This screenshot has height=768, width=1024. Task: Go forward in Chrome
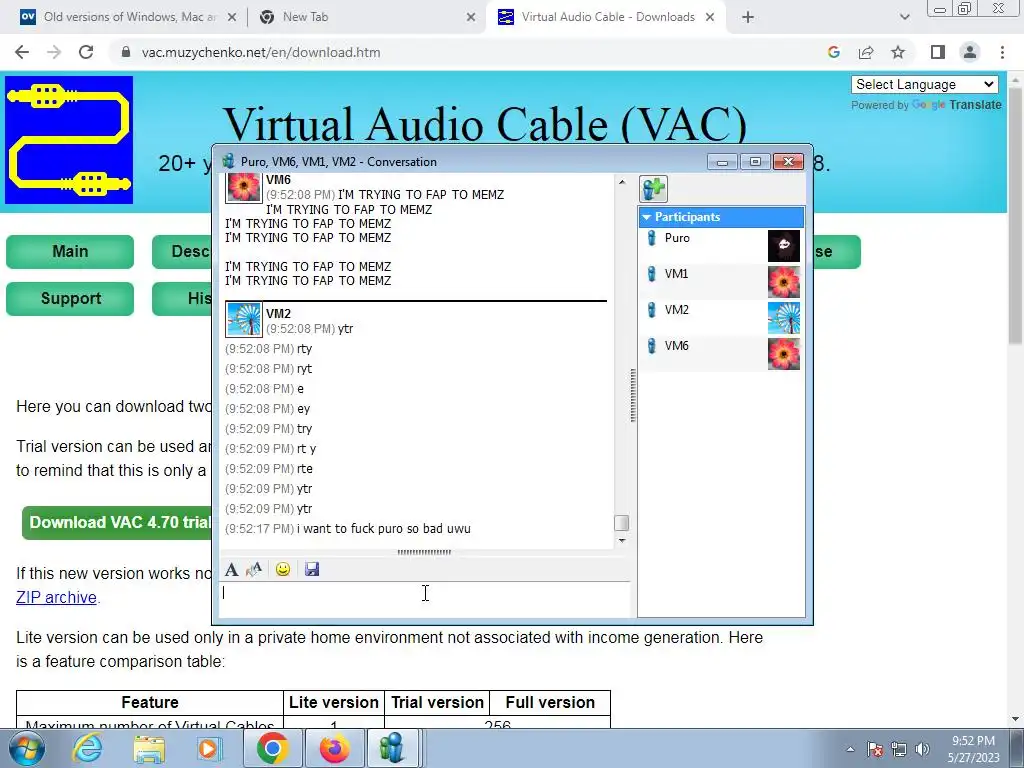54,52
